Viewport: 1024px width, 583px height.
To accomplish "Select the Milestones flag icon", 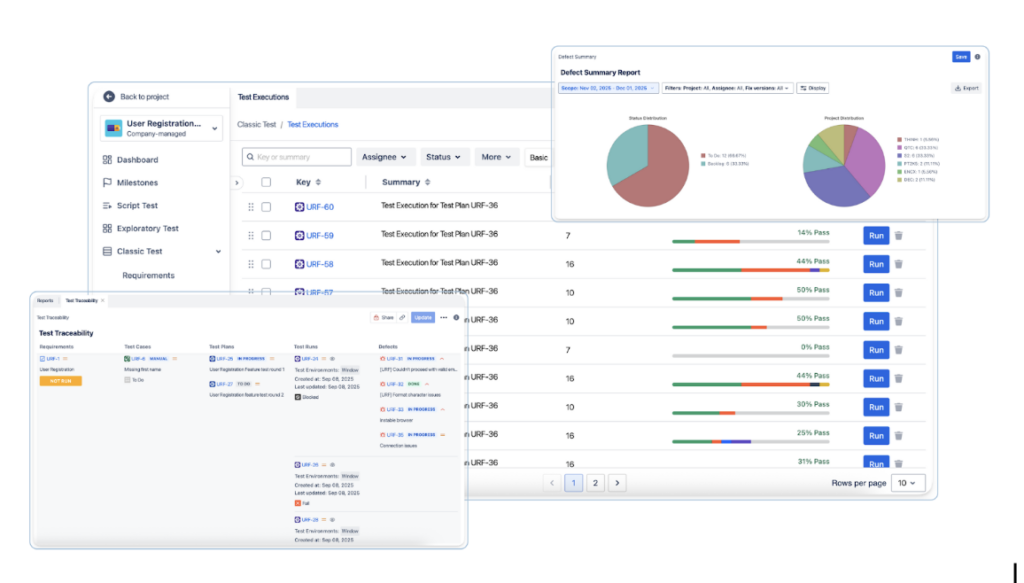I will pos(107,183).
